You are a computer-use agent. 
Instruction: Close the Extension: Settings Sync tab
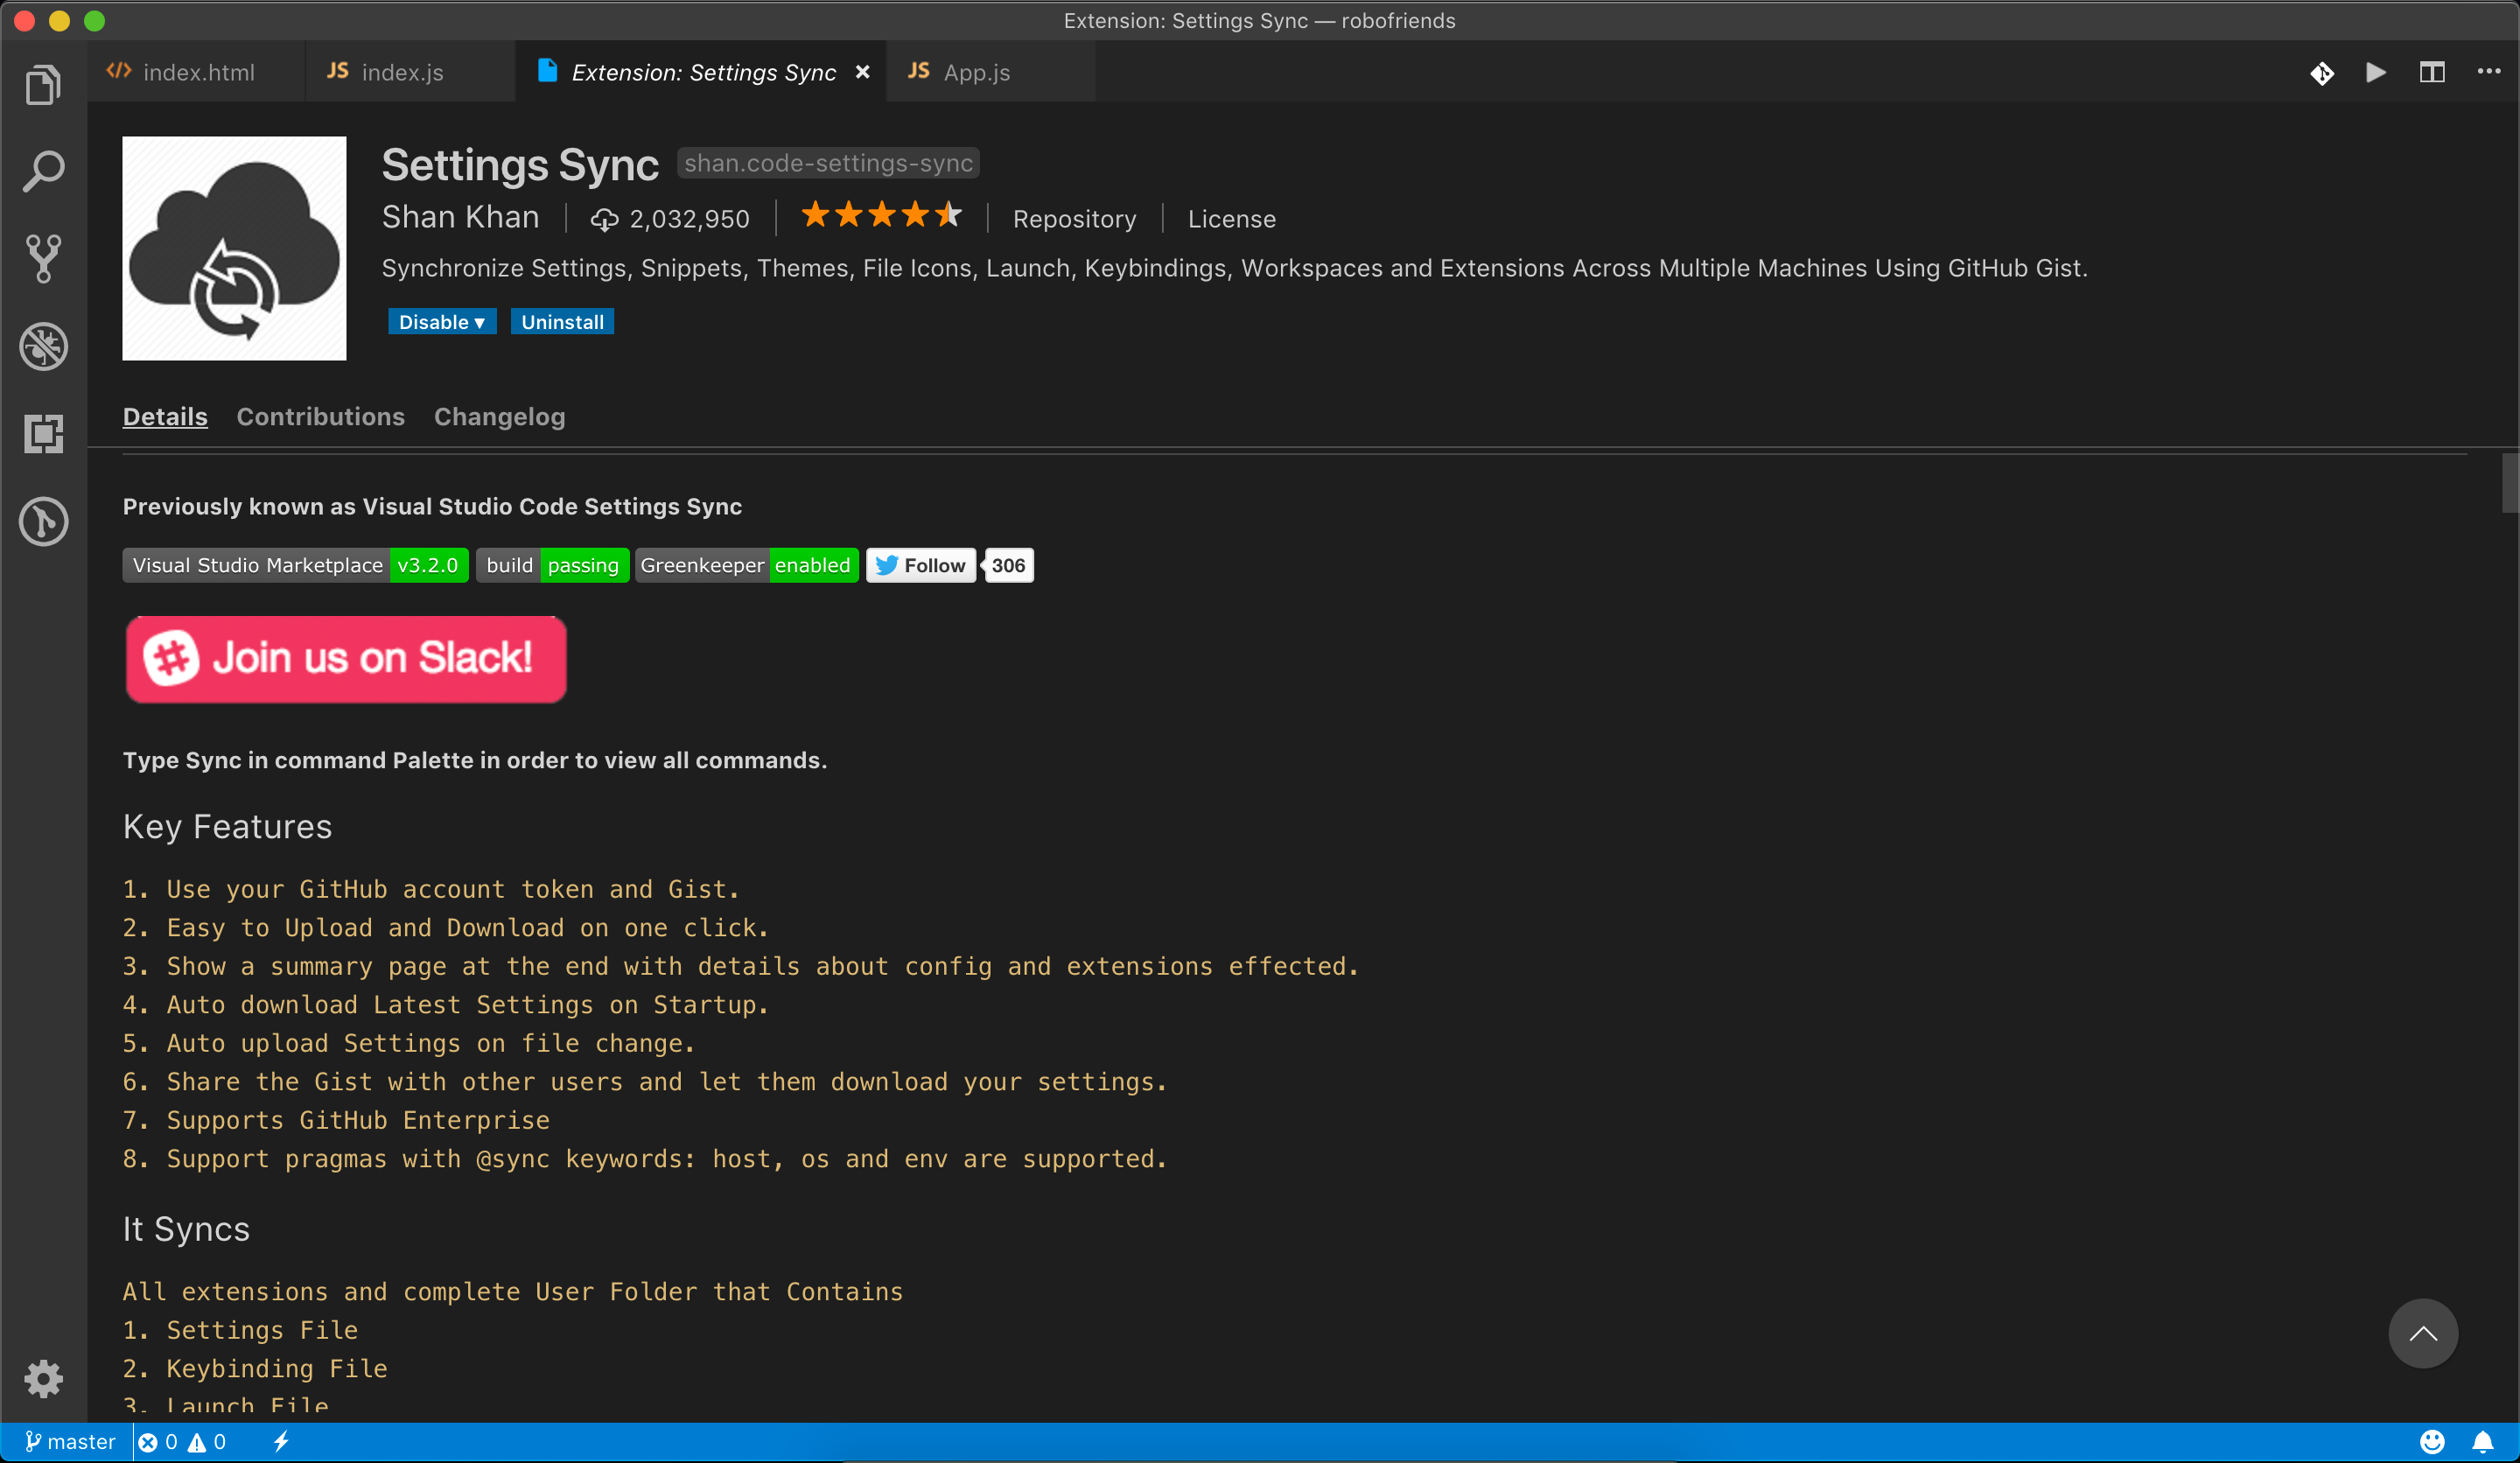click(x=862, y=72)
